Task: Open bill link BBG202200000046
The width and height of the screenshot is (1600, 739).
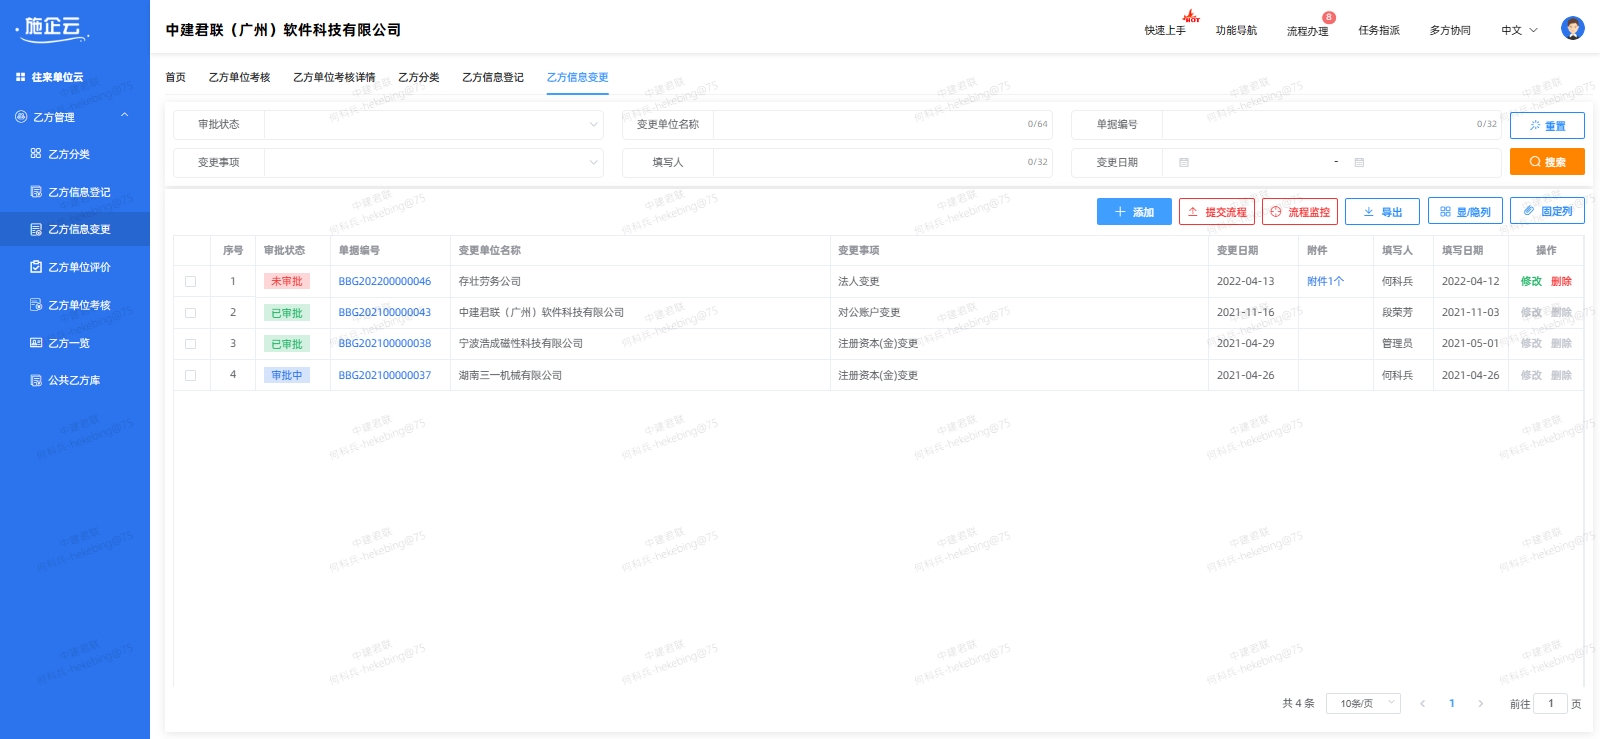Action: (385, 282)
